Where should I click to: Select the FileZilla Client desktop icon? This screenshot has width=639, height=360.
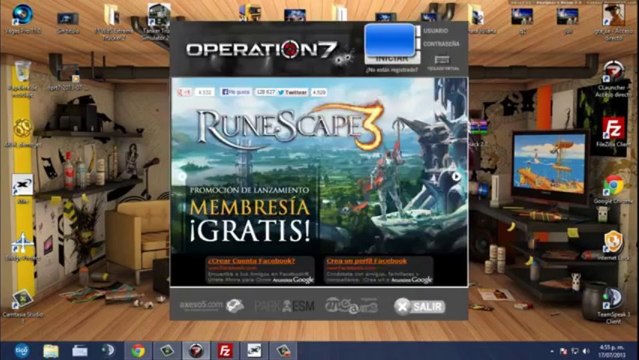[613, 132]
